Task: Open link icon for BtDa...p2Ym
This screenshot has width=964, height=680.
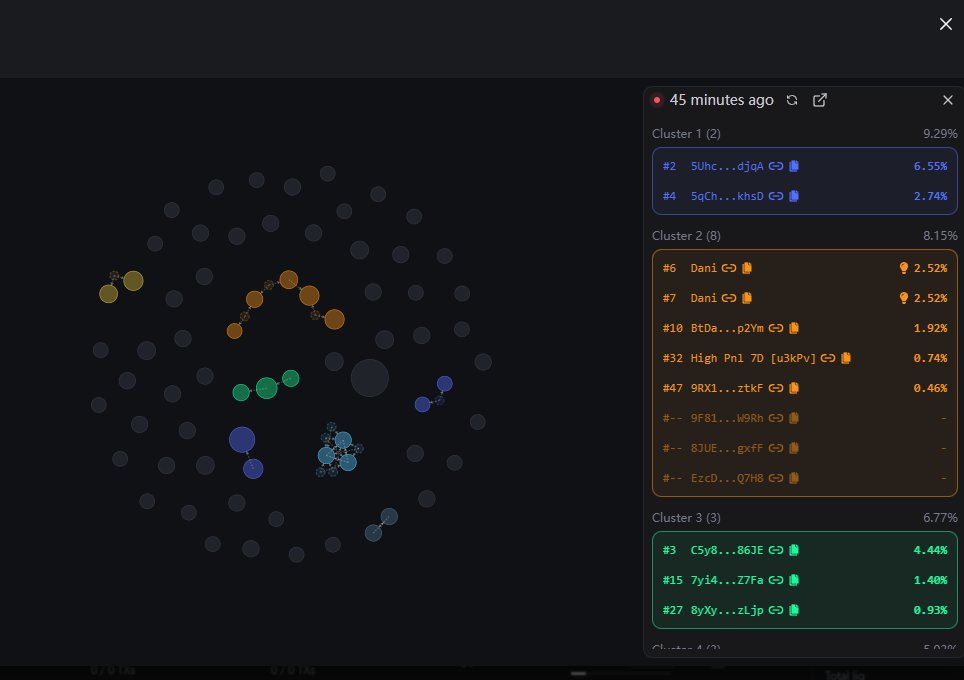Action: [x=776, y=328]
